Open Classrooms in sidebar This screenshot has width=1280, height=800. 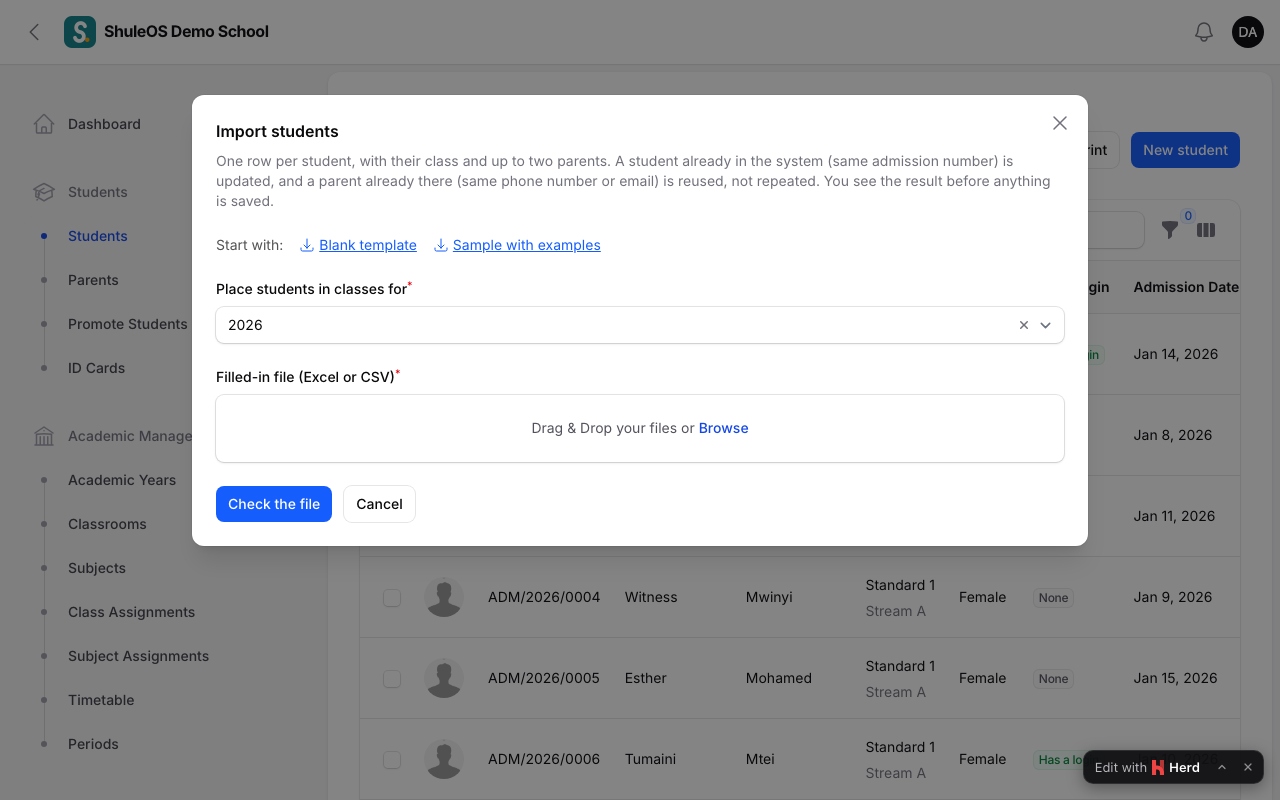point(107,524)
